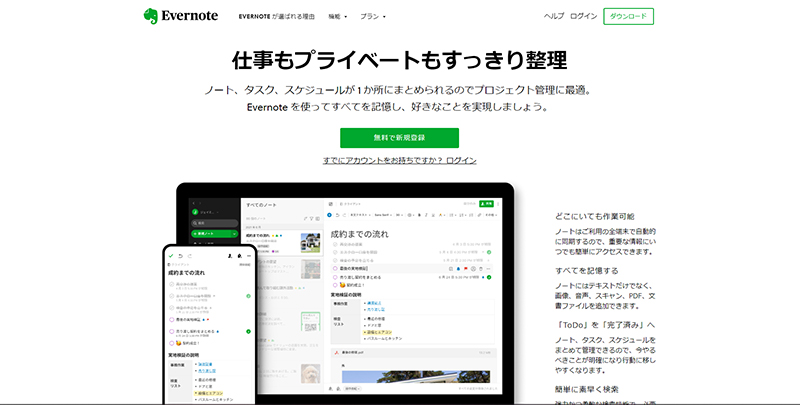
Task: Click the house photo thumbnail in note list
Action: pos(311,243)
